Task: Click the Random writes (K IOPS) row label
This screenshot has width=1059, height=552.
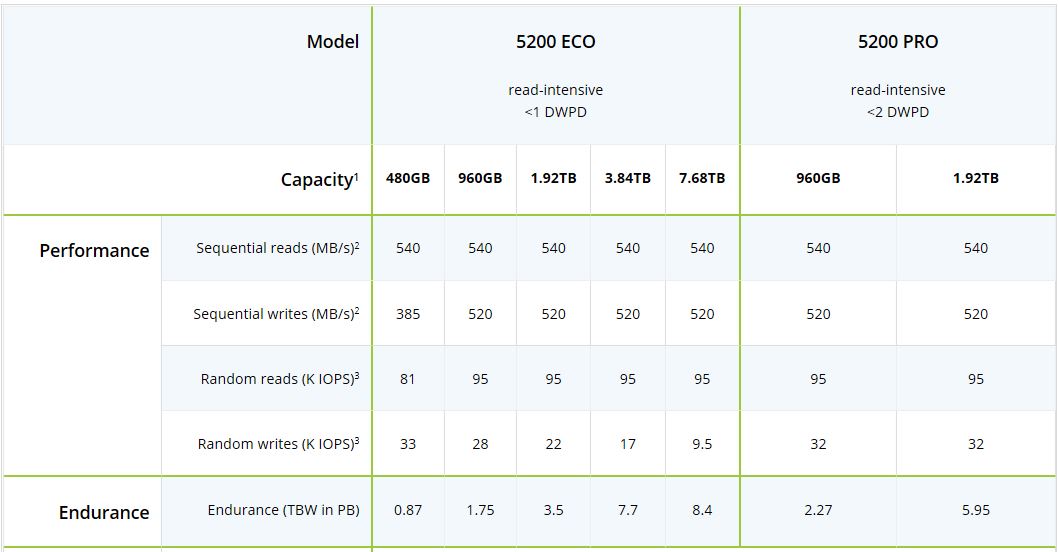Action: 278,444
